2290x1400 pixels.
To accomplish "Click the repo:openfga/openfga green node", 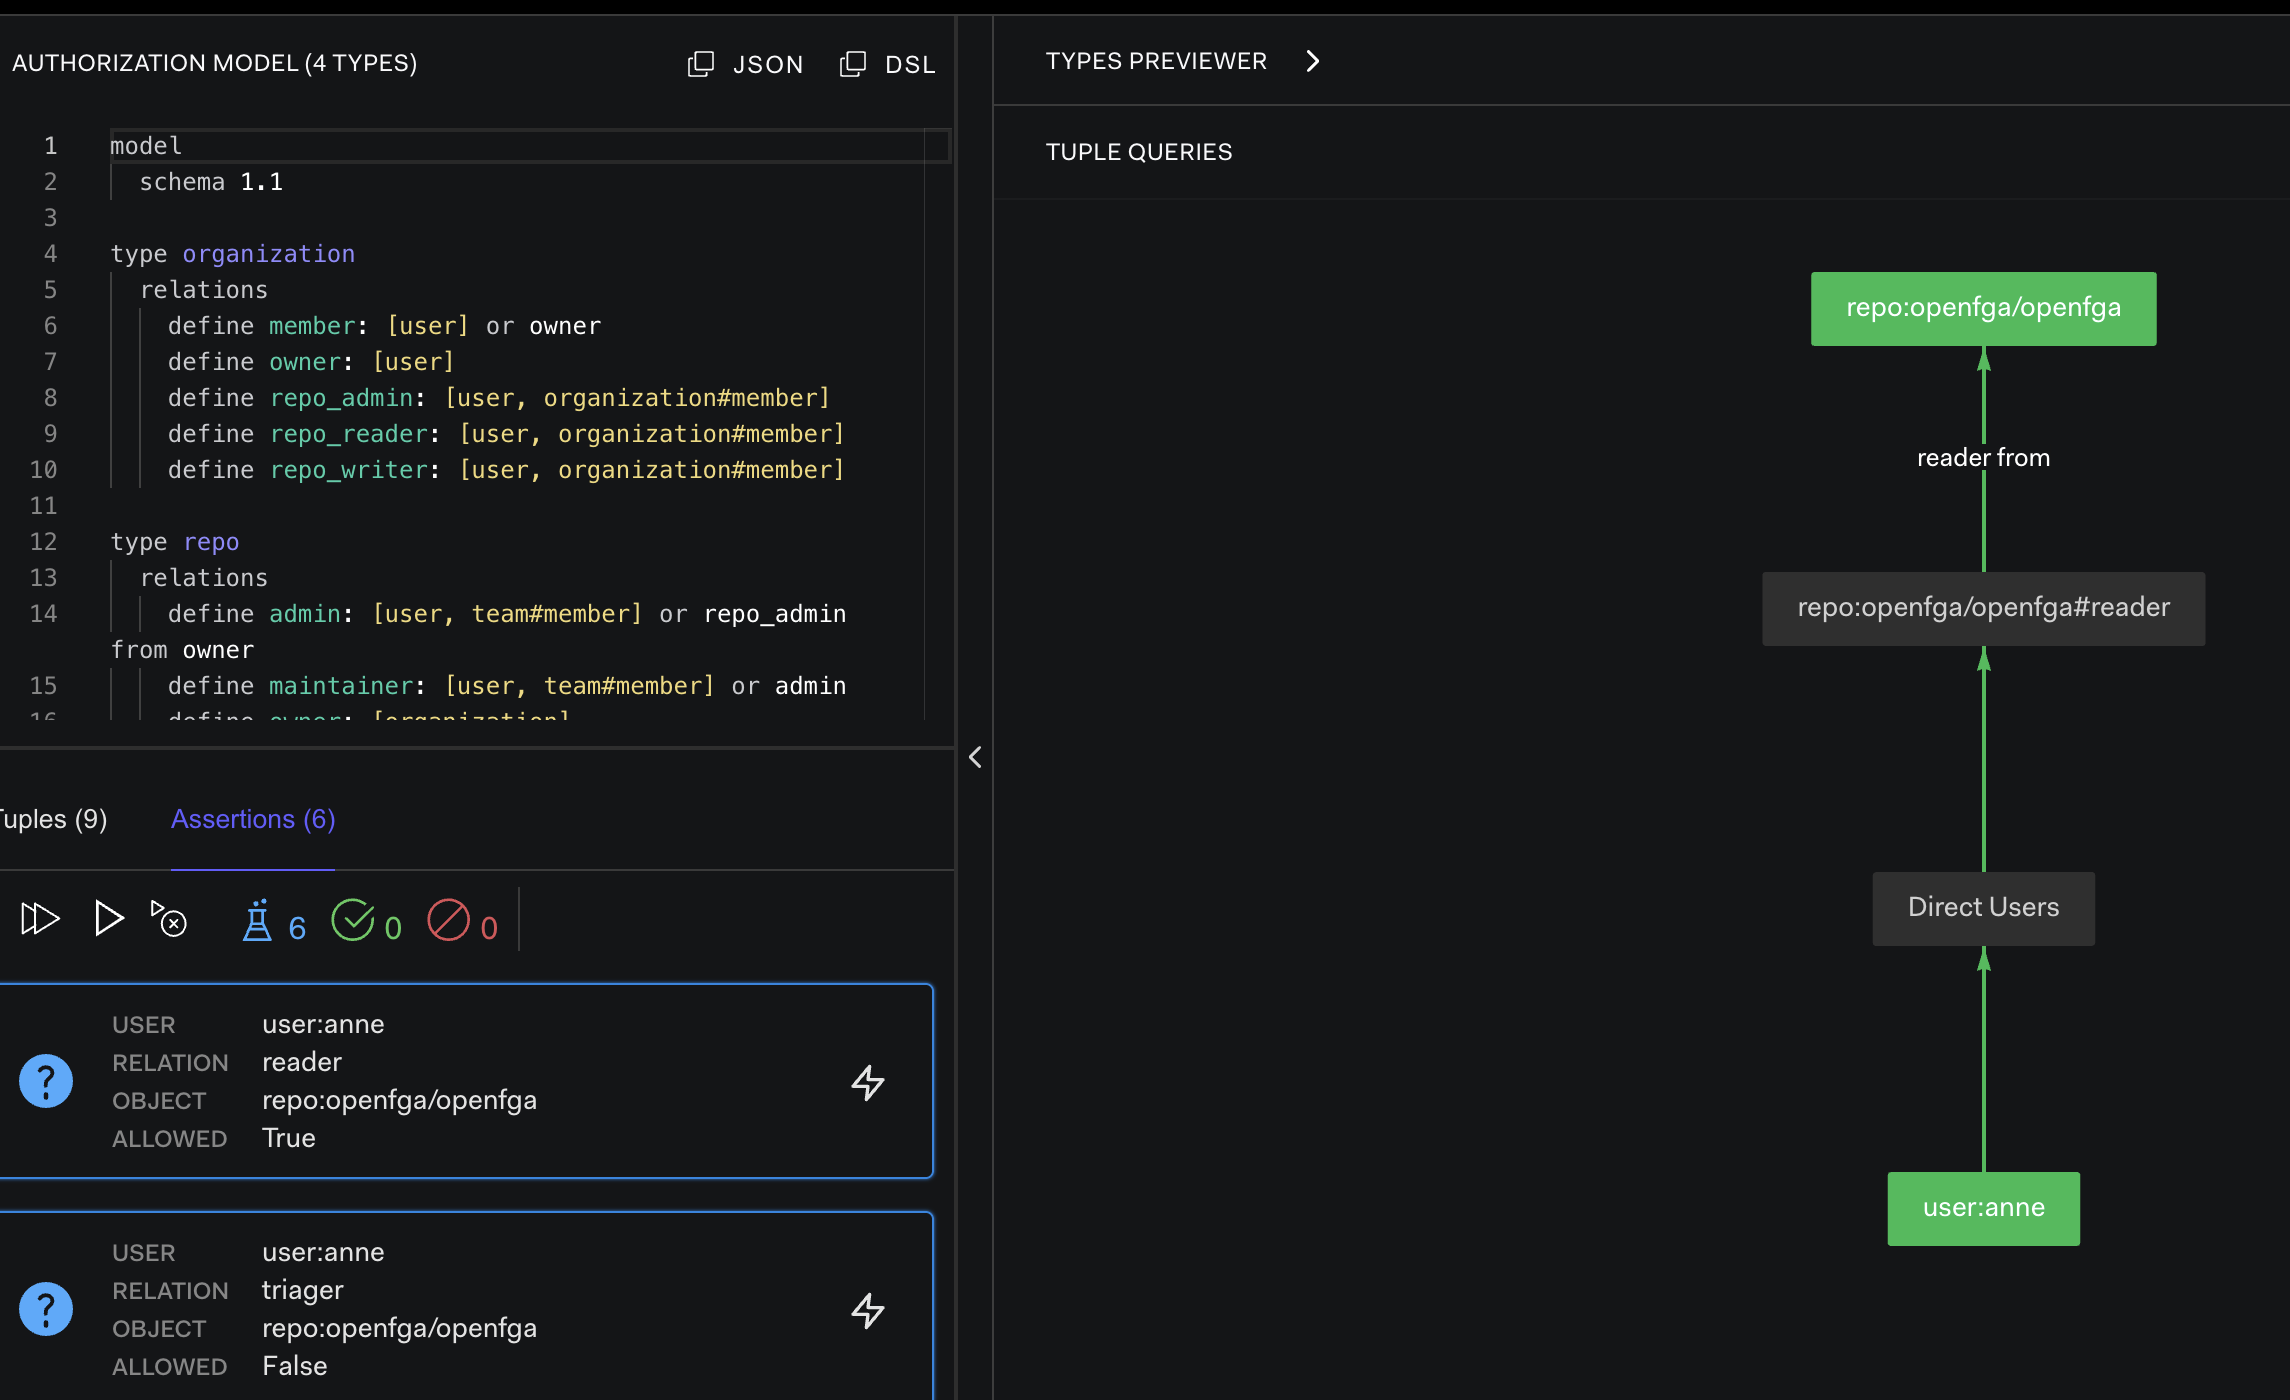I will coord(1983,308).
